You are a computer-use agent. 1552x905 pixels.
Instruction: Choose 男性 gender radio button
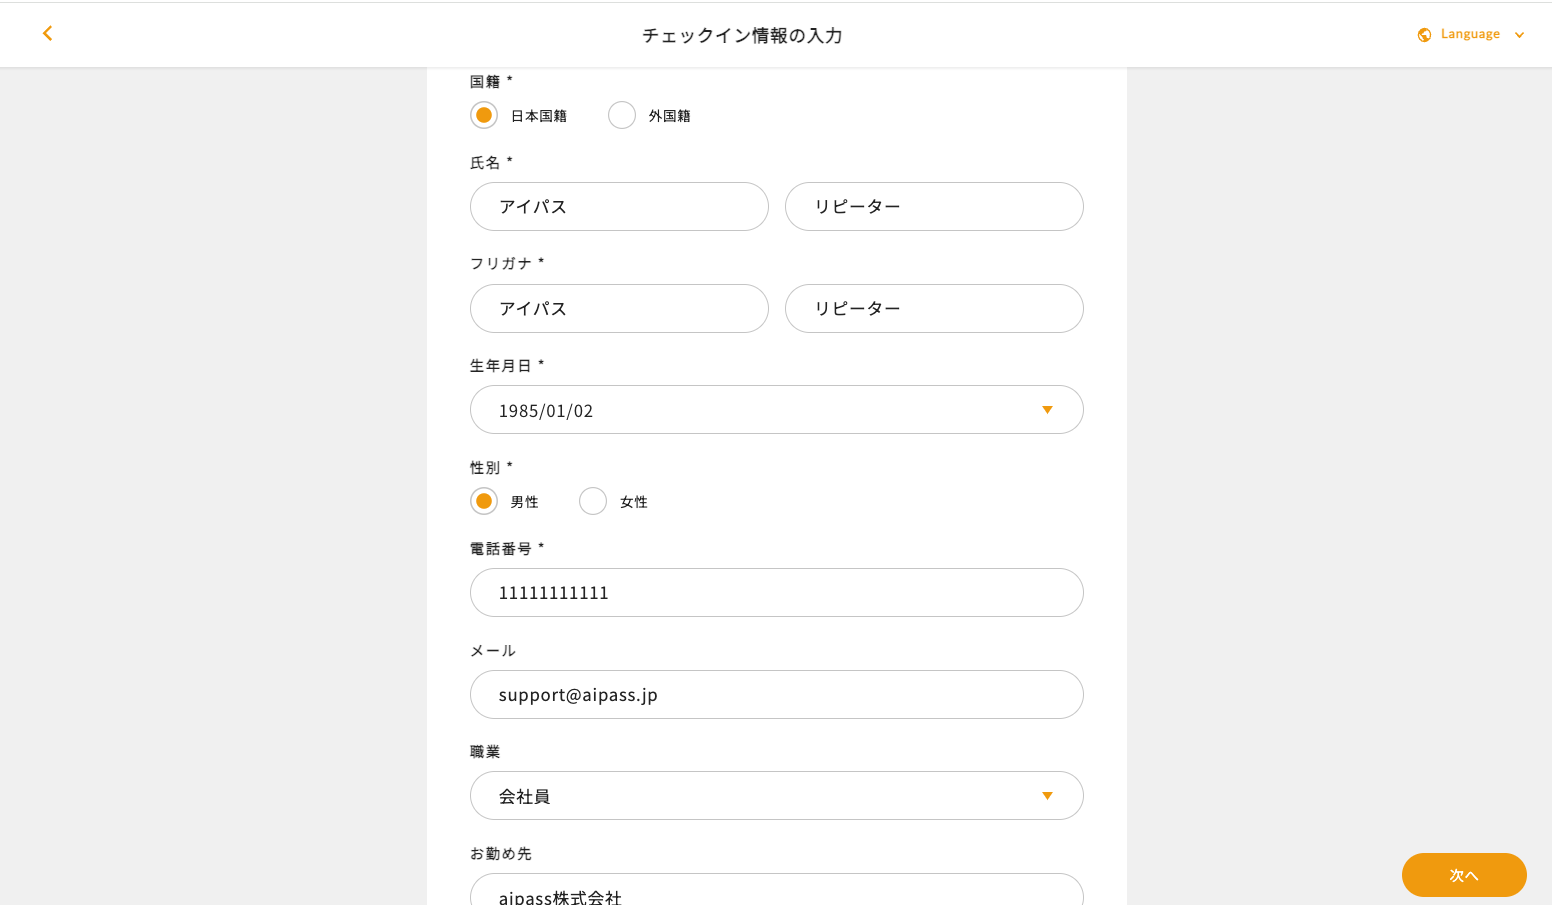pos(484,501)
